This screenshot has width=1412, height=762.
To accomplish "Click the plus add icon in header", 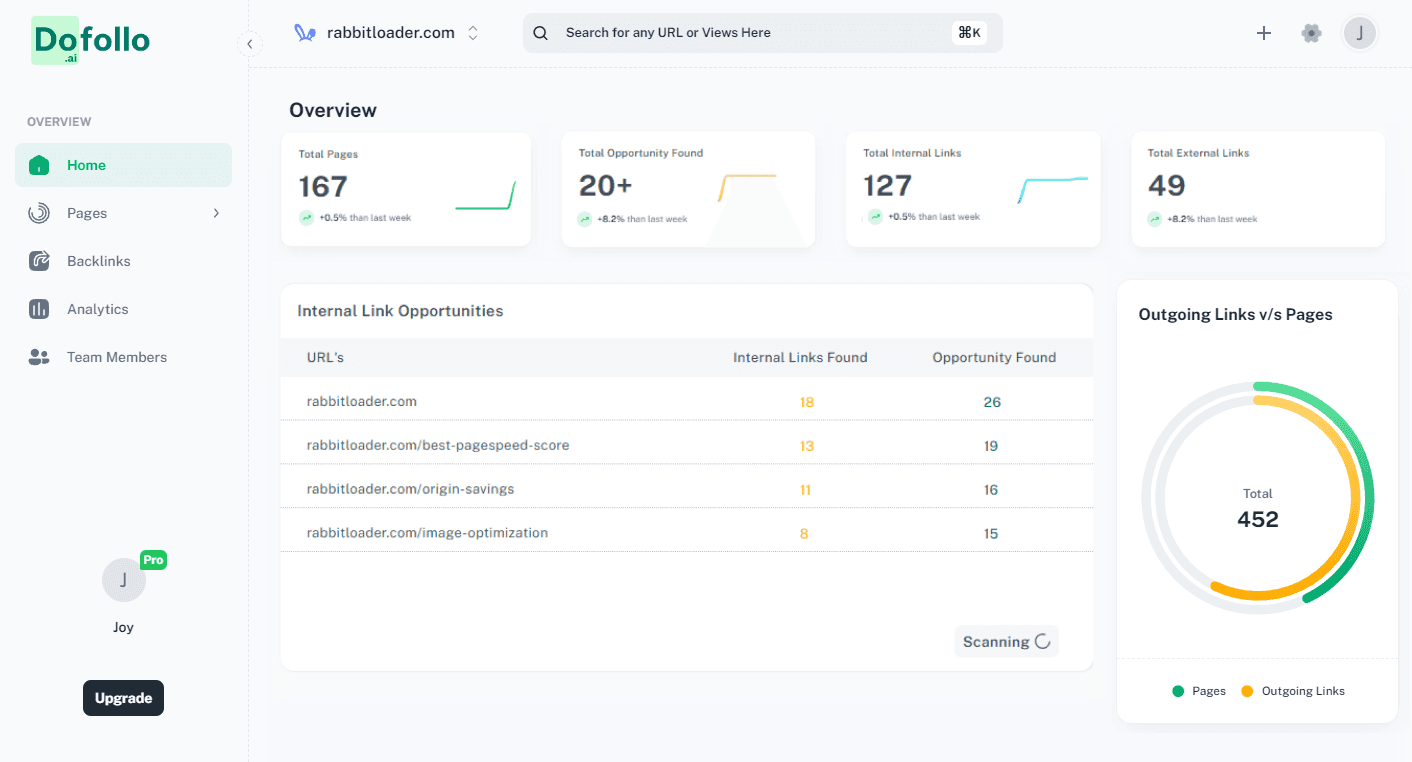I will pos(1264,33).
